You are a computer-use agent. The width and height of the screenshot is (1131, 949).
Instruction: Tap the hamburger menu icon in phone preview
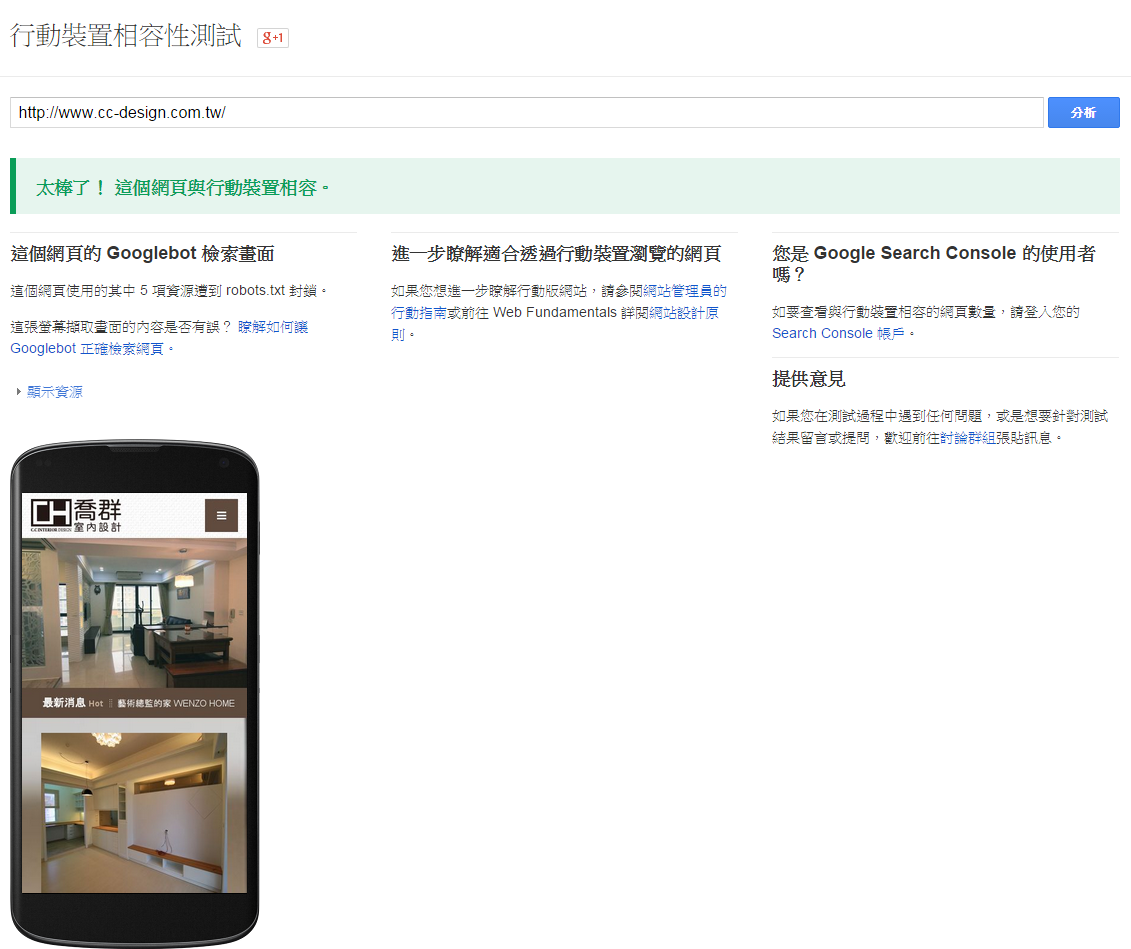point(221,515)
